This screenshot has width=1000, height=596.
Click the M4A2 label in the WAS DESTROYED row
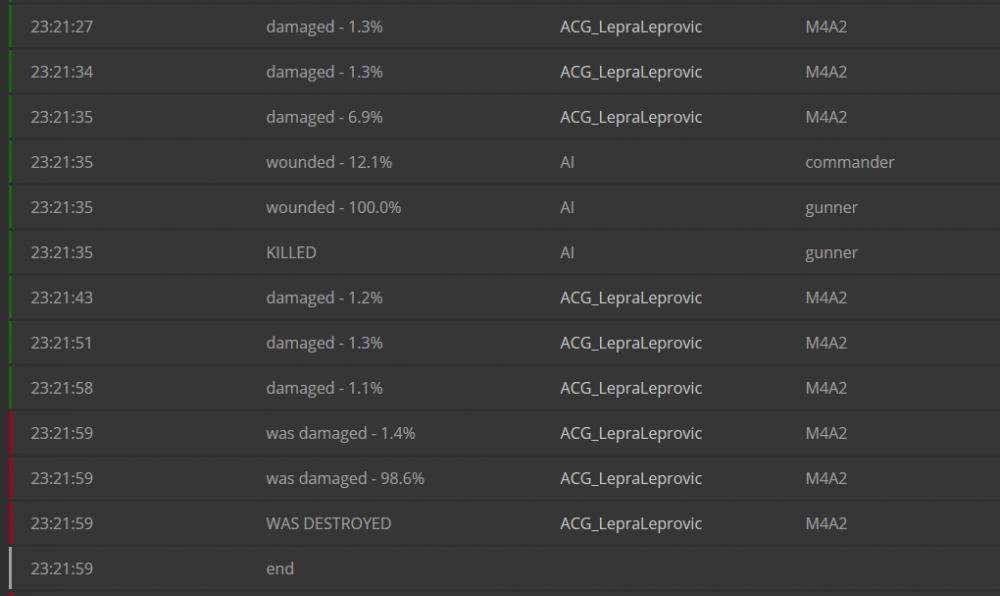(826, 523)
